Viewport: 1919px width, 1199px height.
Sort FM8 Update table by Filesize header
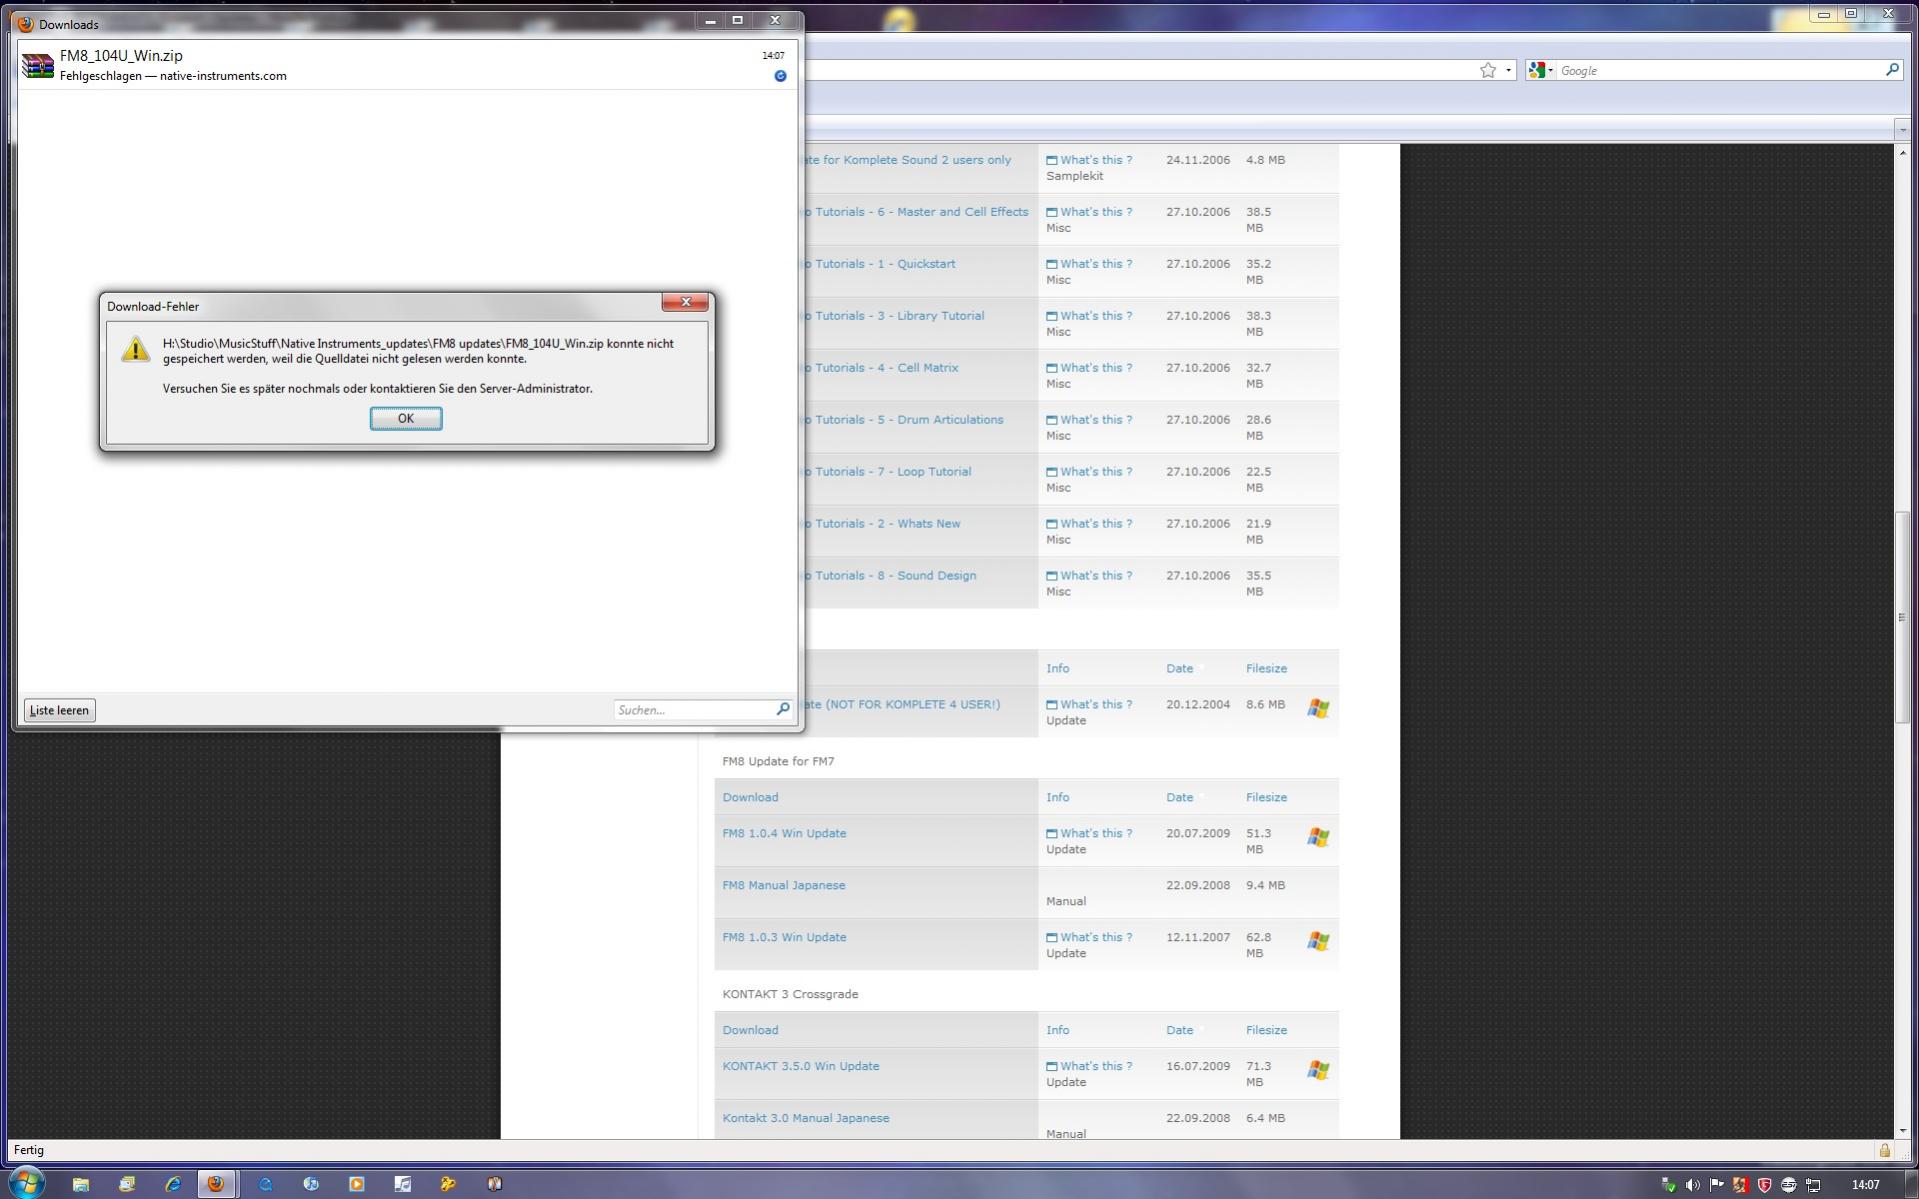coord(1266,797)
